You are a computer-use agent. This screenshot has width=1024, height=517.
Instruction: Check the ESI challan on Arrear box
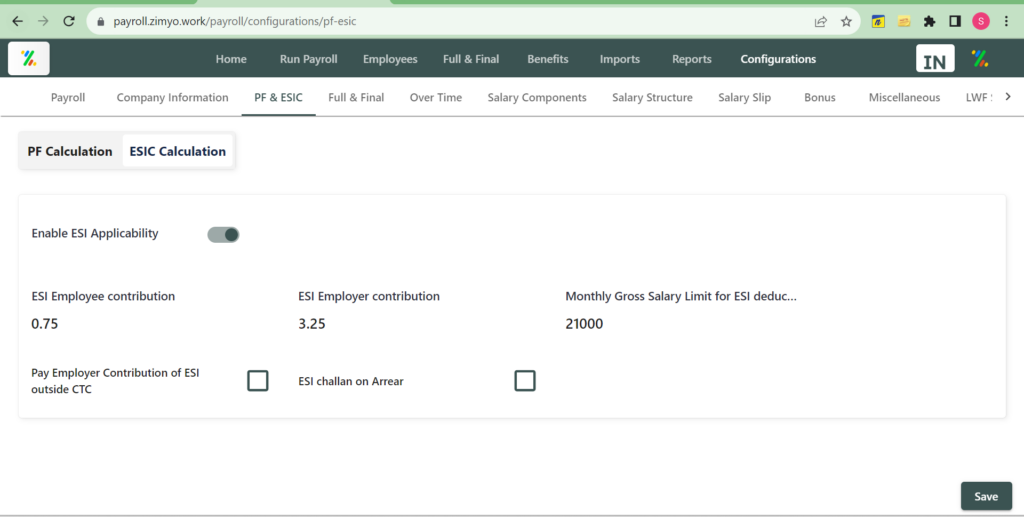[x=525, y=381]
